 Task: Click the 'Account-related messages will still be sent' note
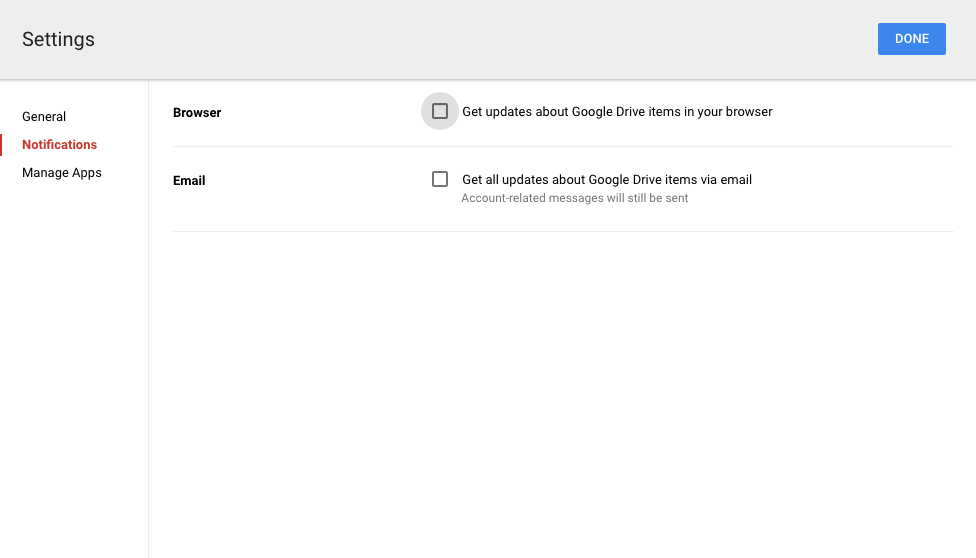[x=575, y=198]
